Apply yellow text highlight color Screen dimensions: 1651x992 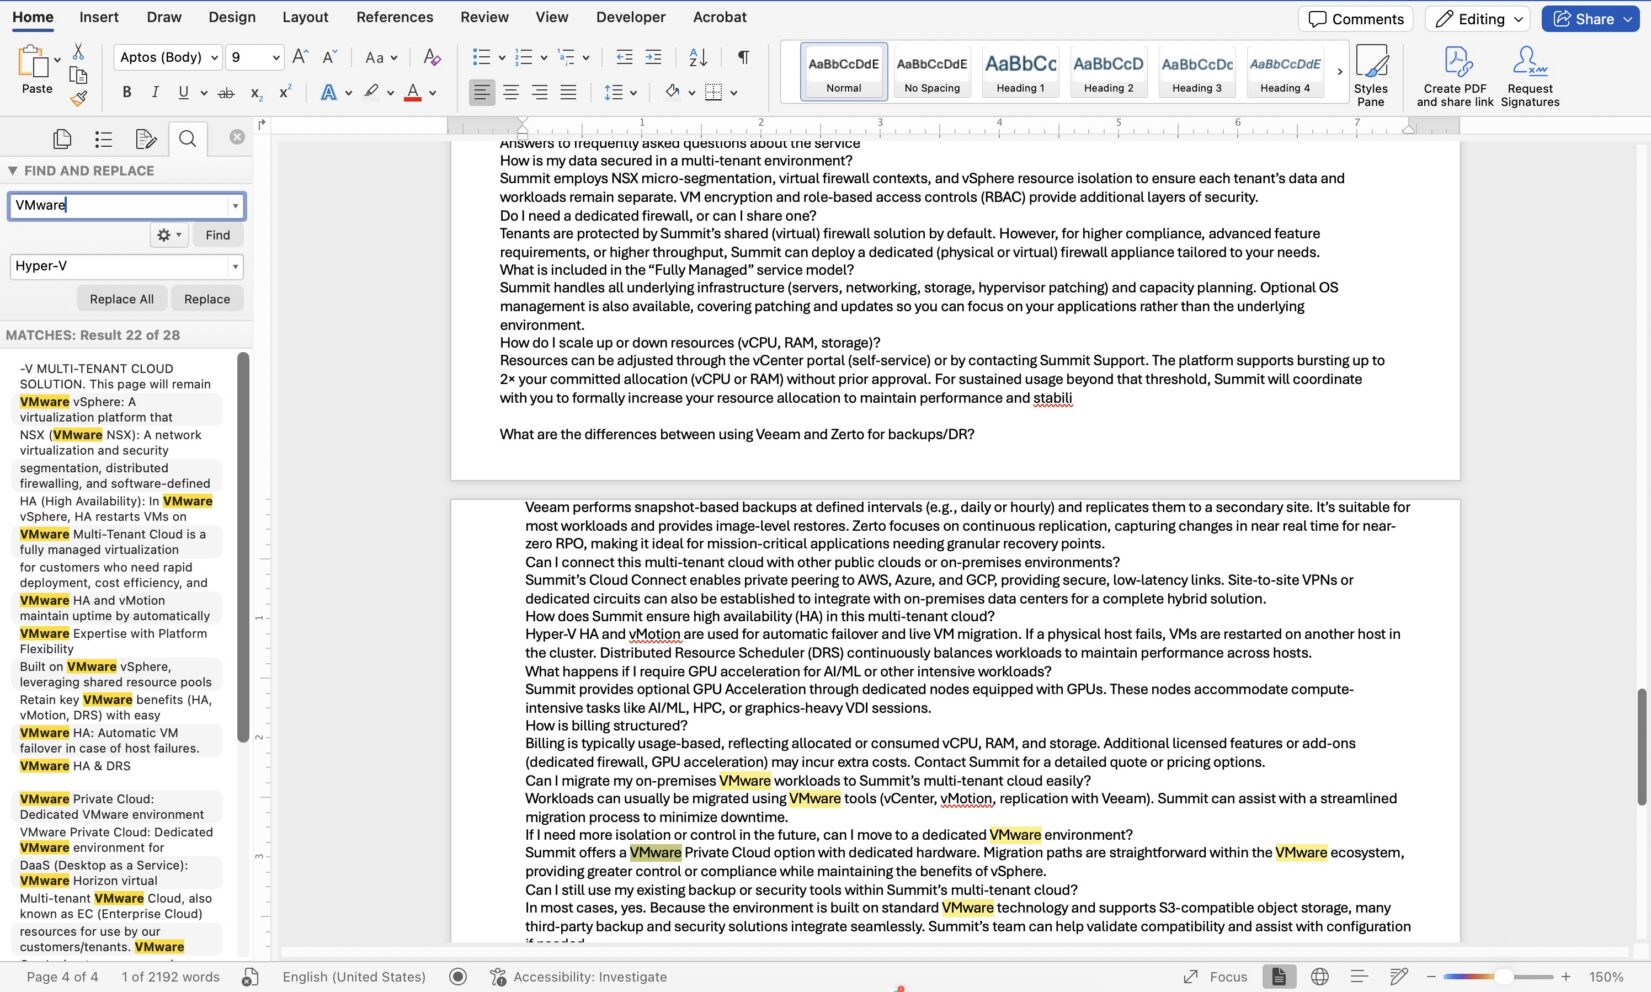[x=371, y=93]
